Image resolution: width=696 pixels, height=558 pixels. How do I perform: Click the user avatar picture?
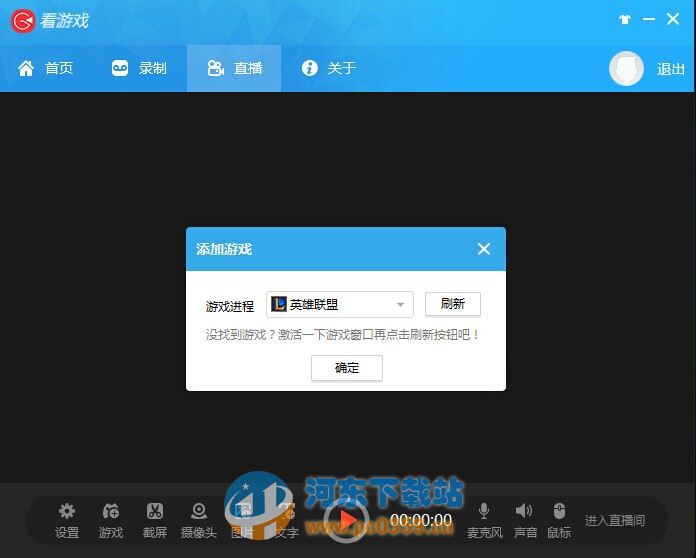pyautogui.click(x=626, y=68)
